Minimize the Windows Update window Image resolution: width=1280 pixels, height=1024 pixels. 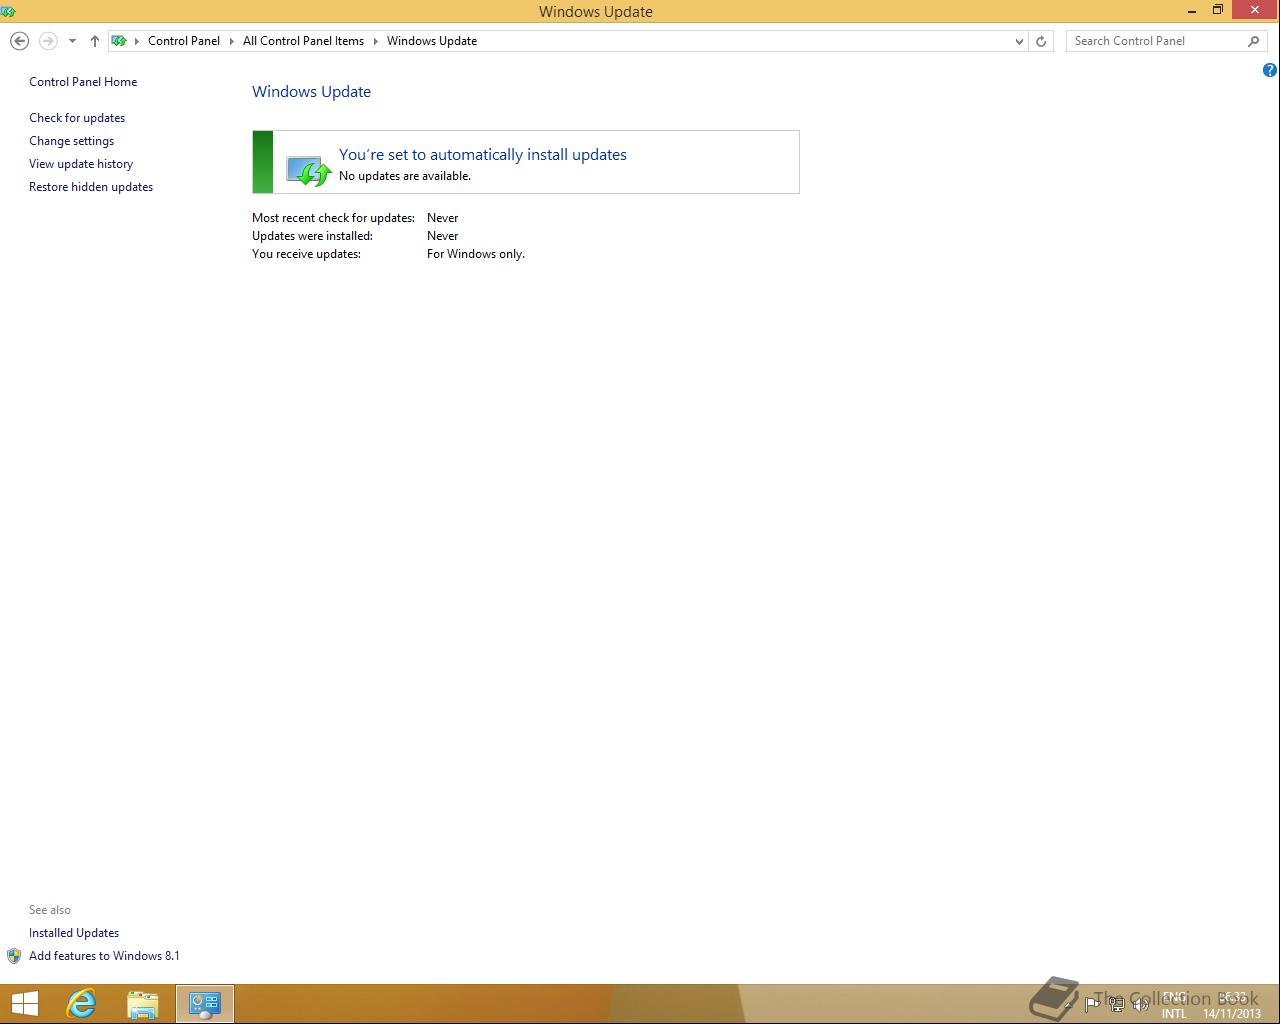[1192, 11]
